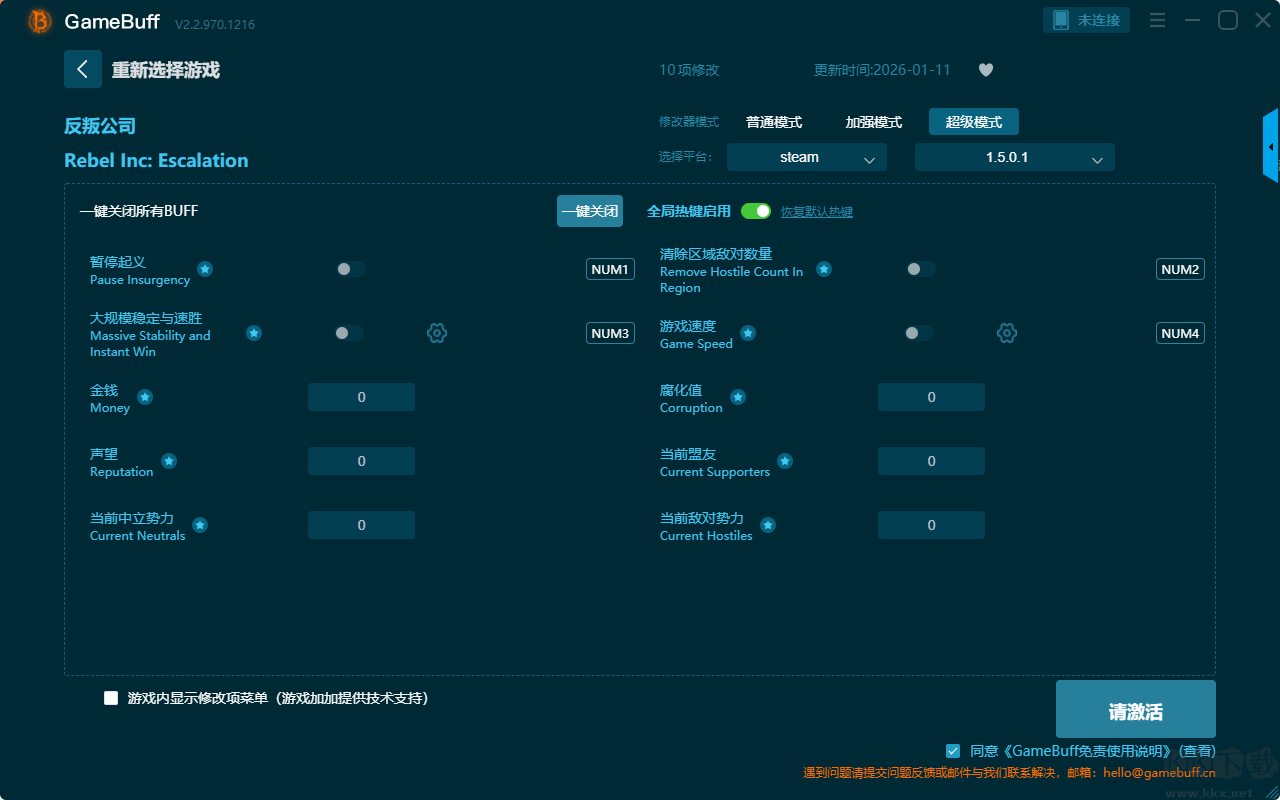Viewport: 1280px width, 800px height.
Task: Toggle the Game Speed switch
Action: (x=919, y=333)
